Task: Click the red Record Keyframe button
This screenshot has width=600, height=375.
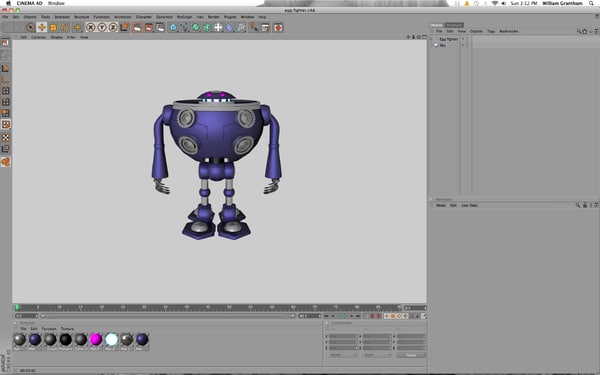Action: coord(372,316)
